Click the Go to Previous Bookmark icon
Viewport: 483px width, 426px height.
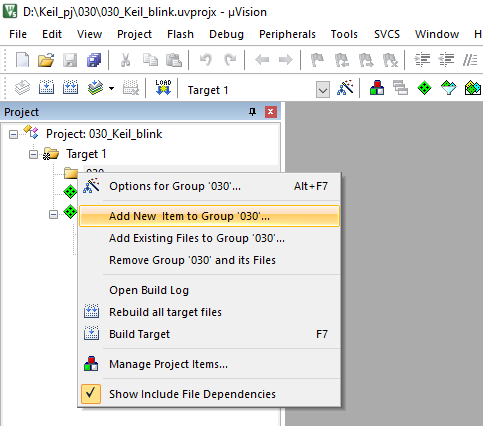342,60
